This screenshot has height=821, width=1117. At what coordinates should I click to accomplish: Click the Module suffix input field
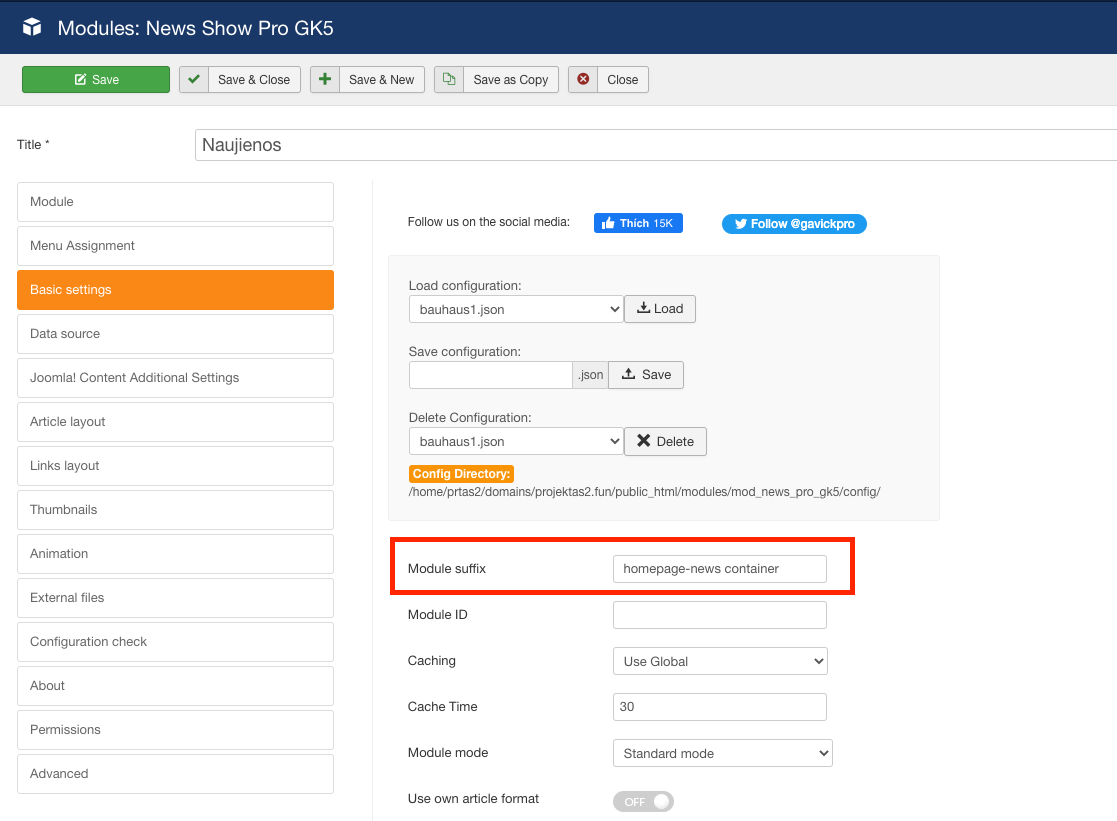click(x=719, y=569)
